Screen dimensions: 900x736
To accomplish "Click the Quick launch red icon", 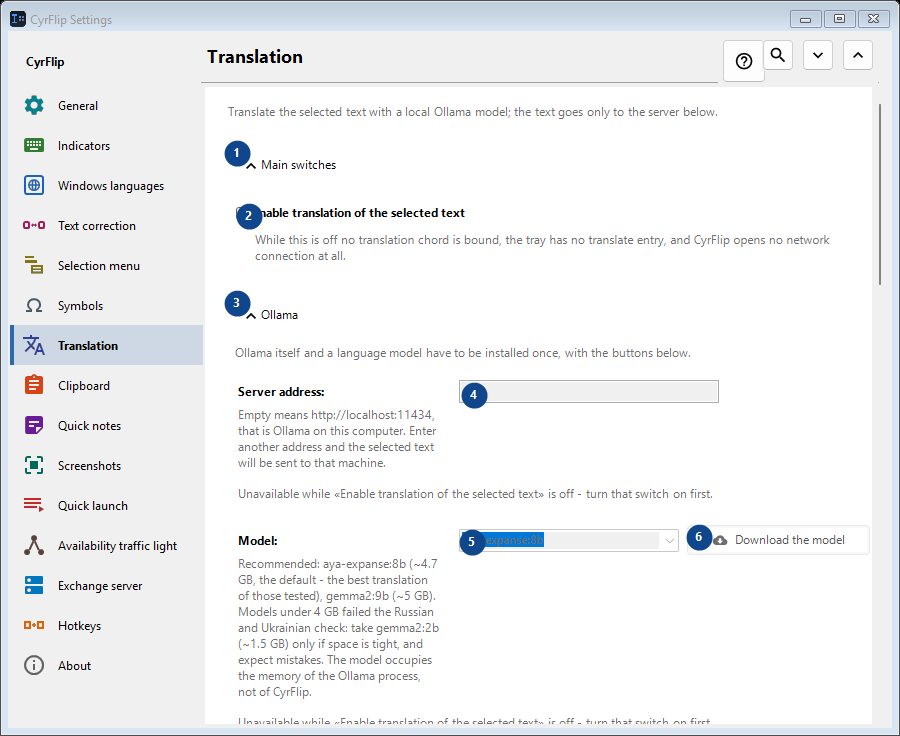I will tap(34, 505).
